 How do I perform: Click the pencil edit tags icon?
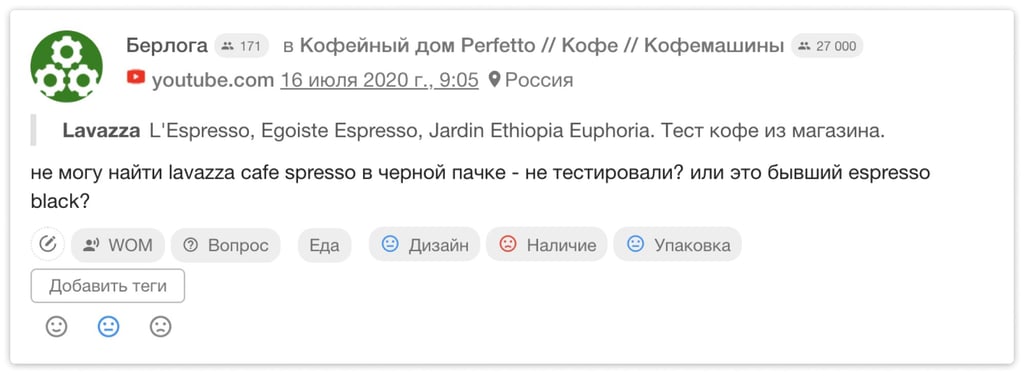click(x=48, y=244)
